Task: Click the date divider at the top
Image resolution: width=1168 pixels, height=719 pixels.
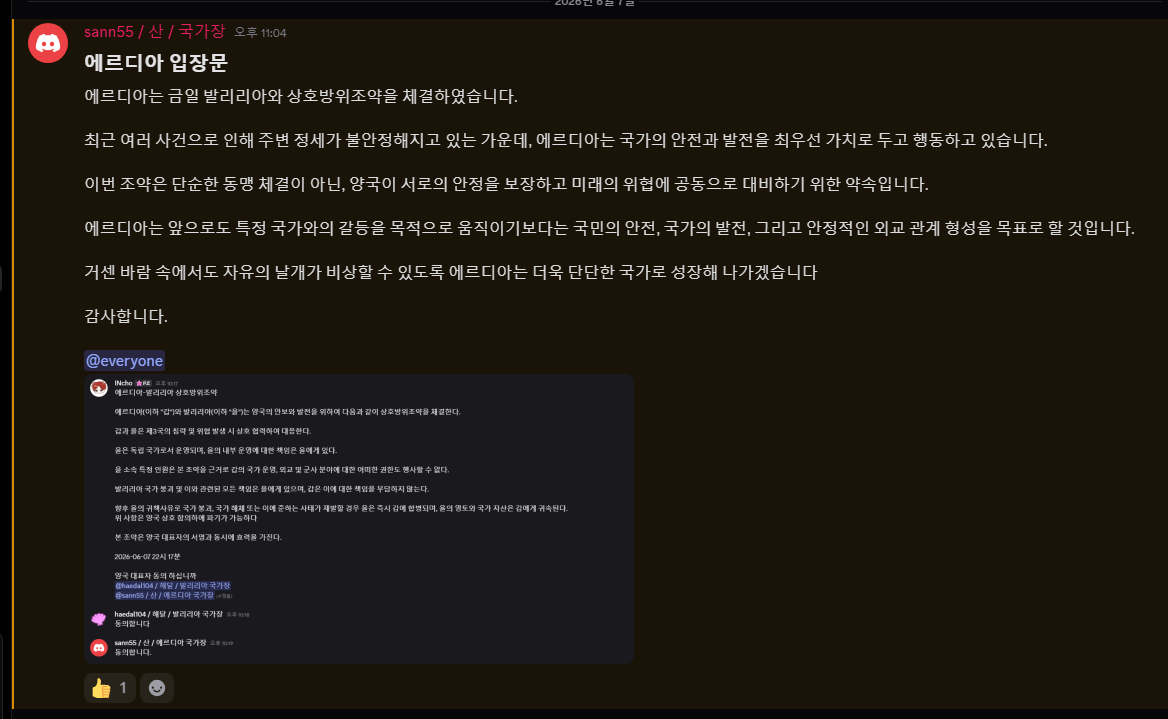Action: tap(594, 3)
